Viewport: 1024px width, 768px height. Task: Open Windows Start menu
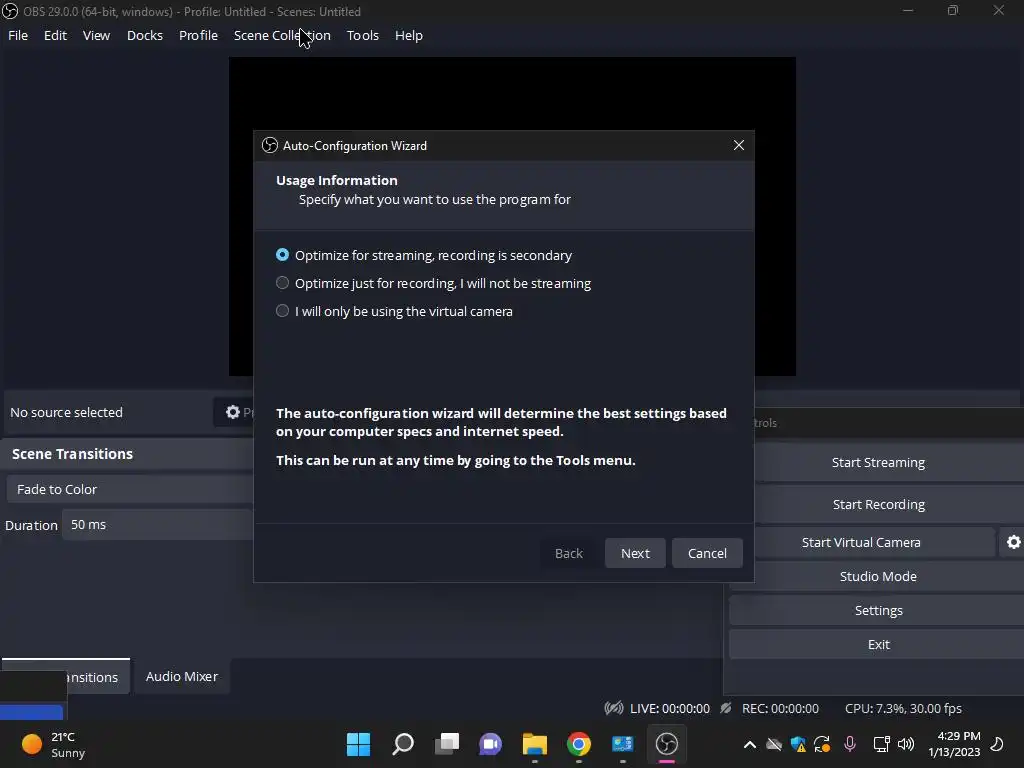[358, 744]
